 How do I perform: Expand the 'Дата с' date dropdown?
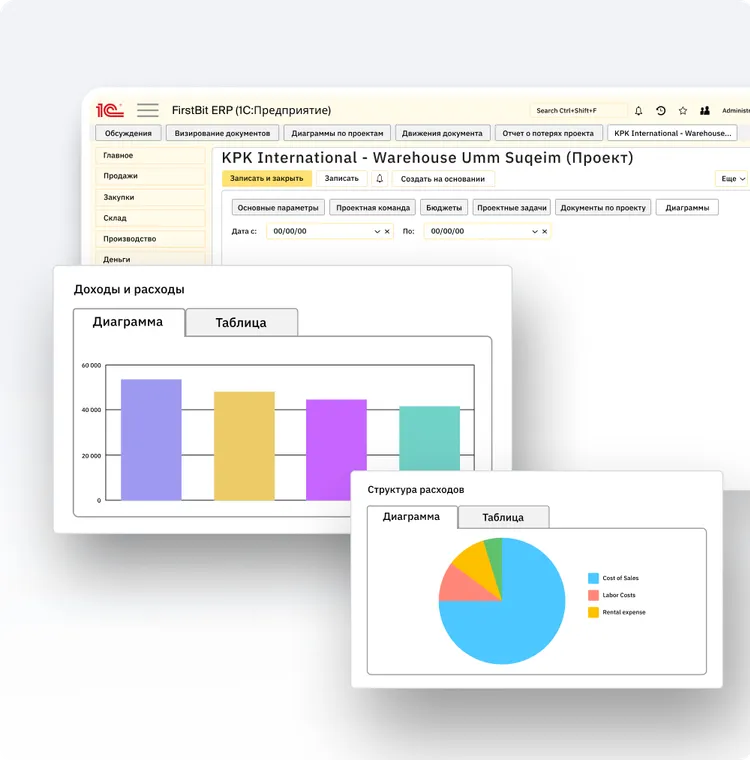[x=377, y=231]
